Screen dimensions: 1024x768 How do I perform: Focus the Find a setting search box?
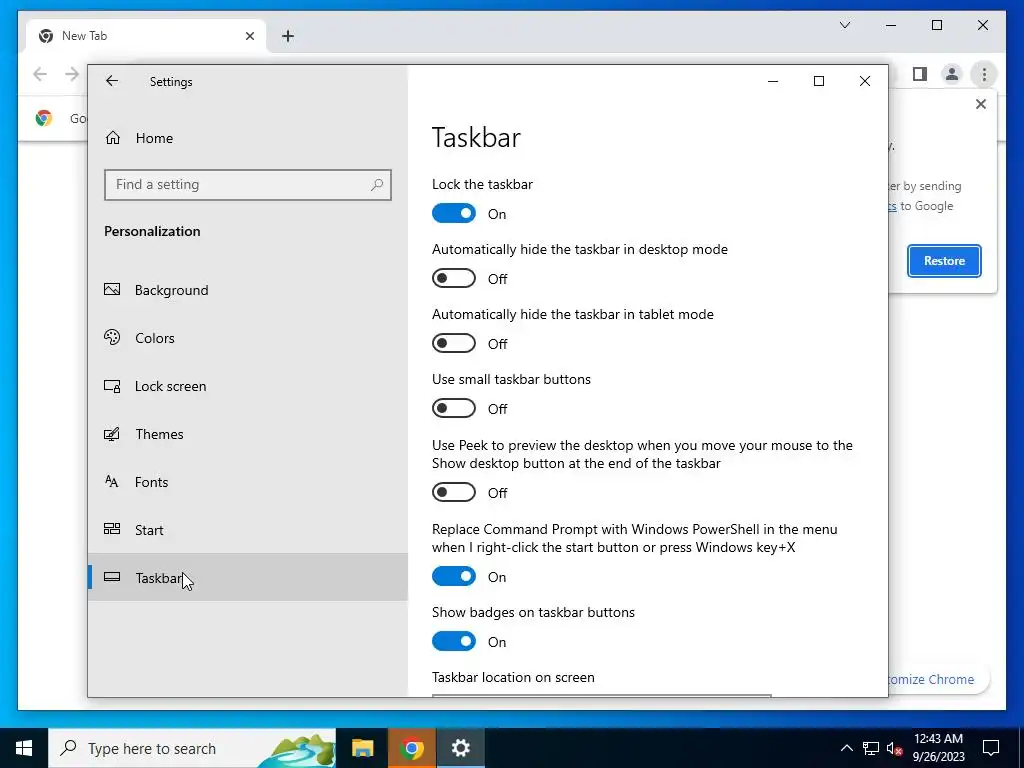(x=248, y=185)
